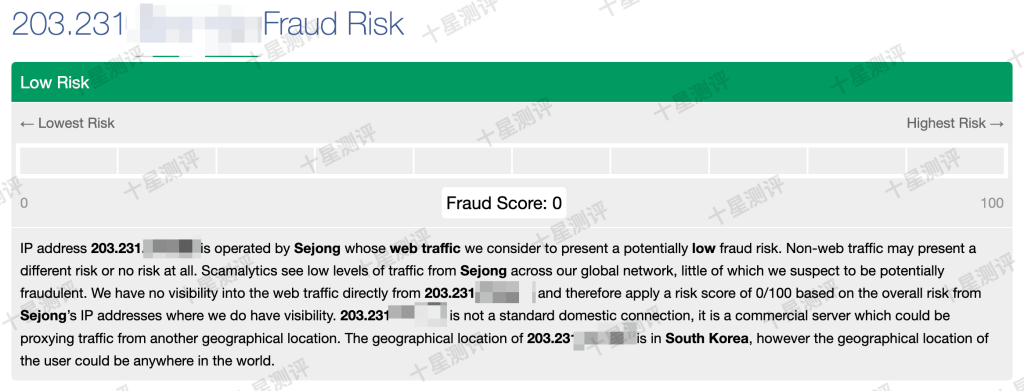
Task: Click the fifth risk bar segment
Action: click(462, 161)
